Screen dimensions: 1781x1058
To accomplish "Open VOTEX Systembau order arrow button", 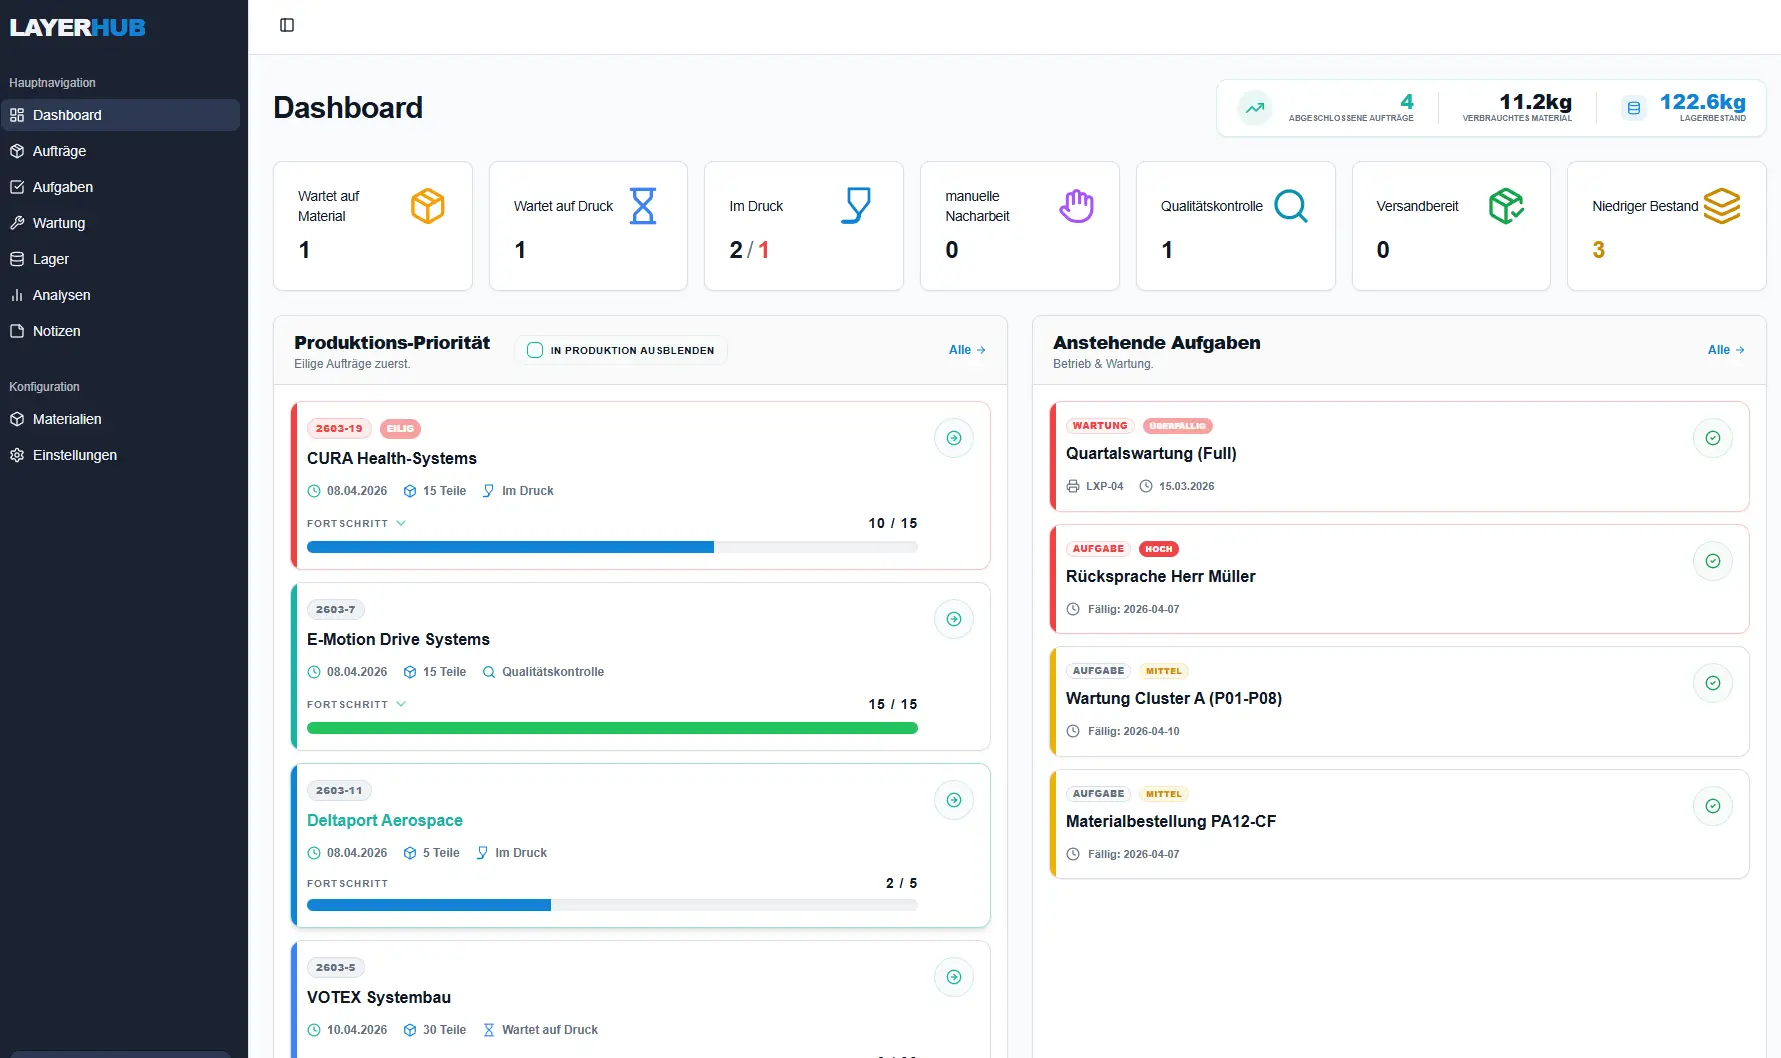I will [954, 977].
